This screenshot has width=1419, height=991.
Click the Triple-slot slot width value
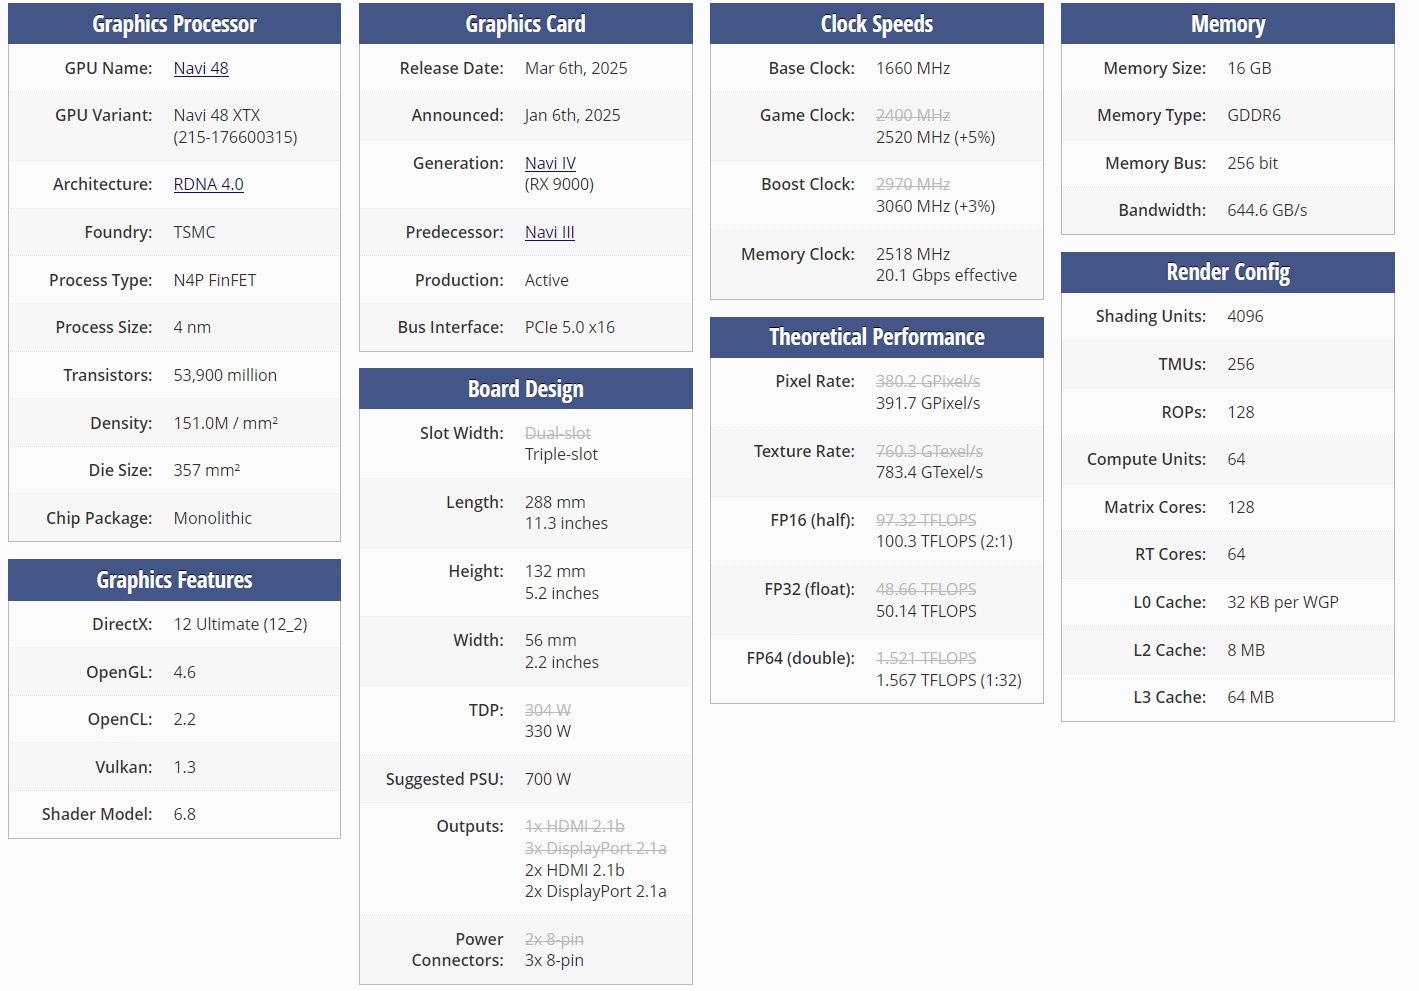click(561, 454)
